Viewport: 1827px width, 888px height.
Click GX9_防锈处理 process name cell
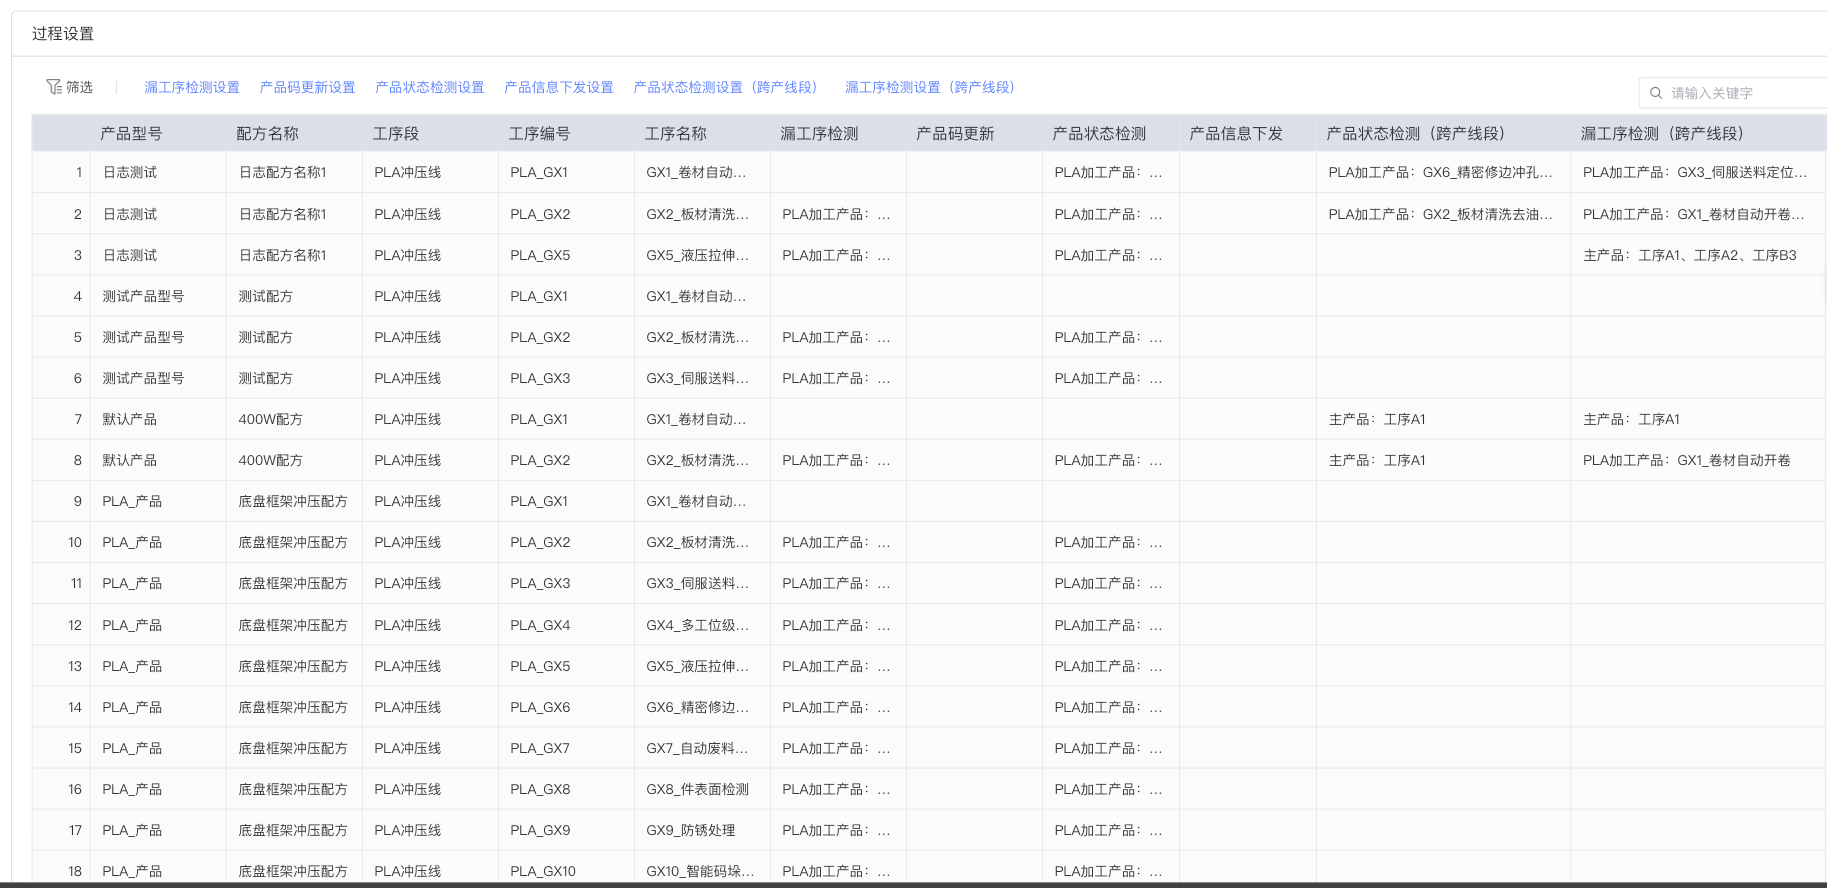click(690, 830)
